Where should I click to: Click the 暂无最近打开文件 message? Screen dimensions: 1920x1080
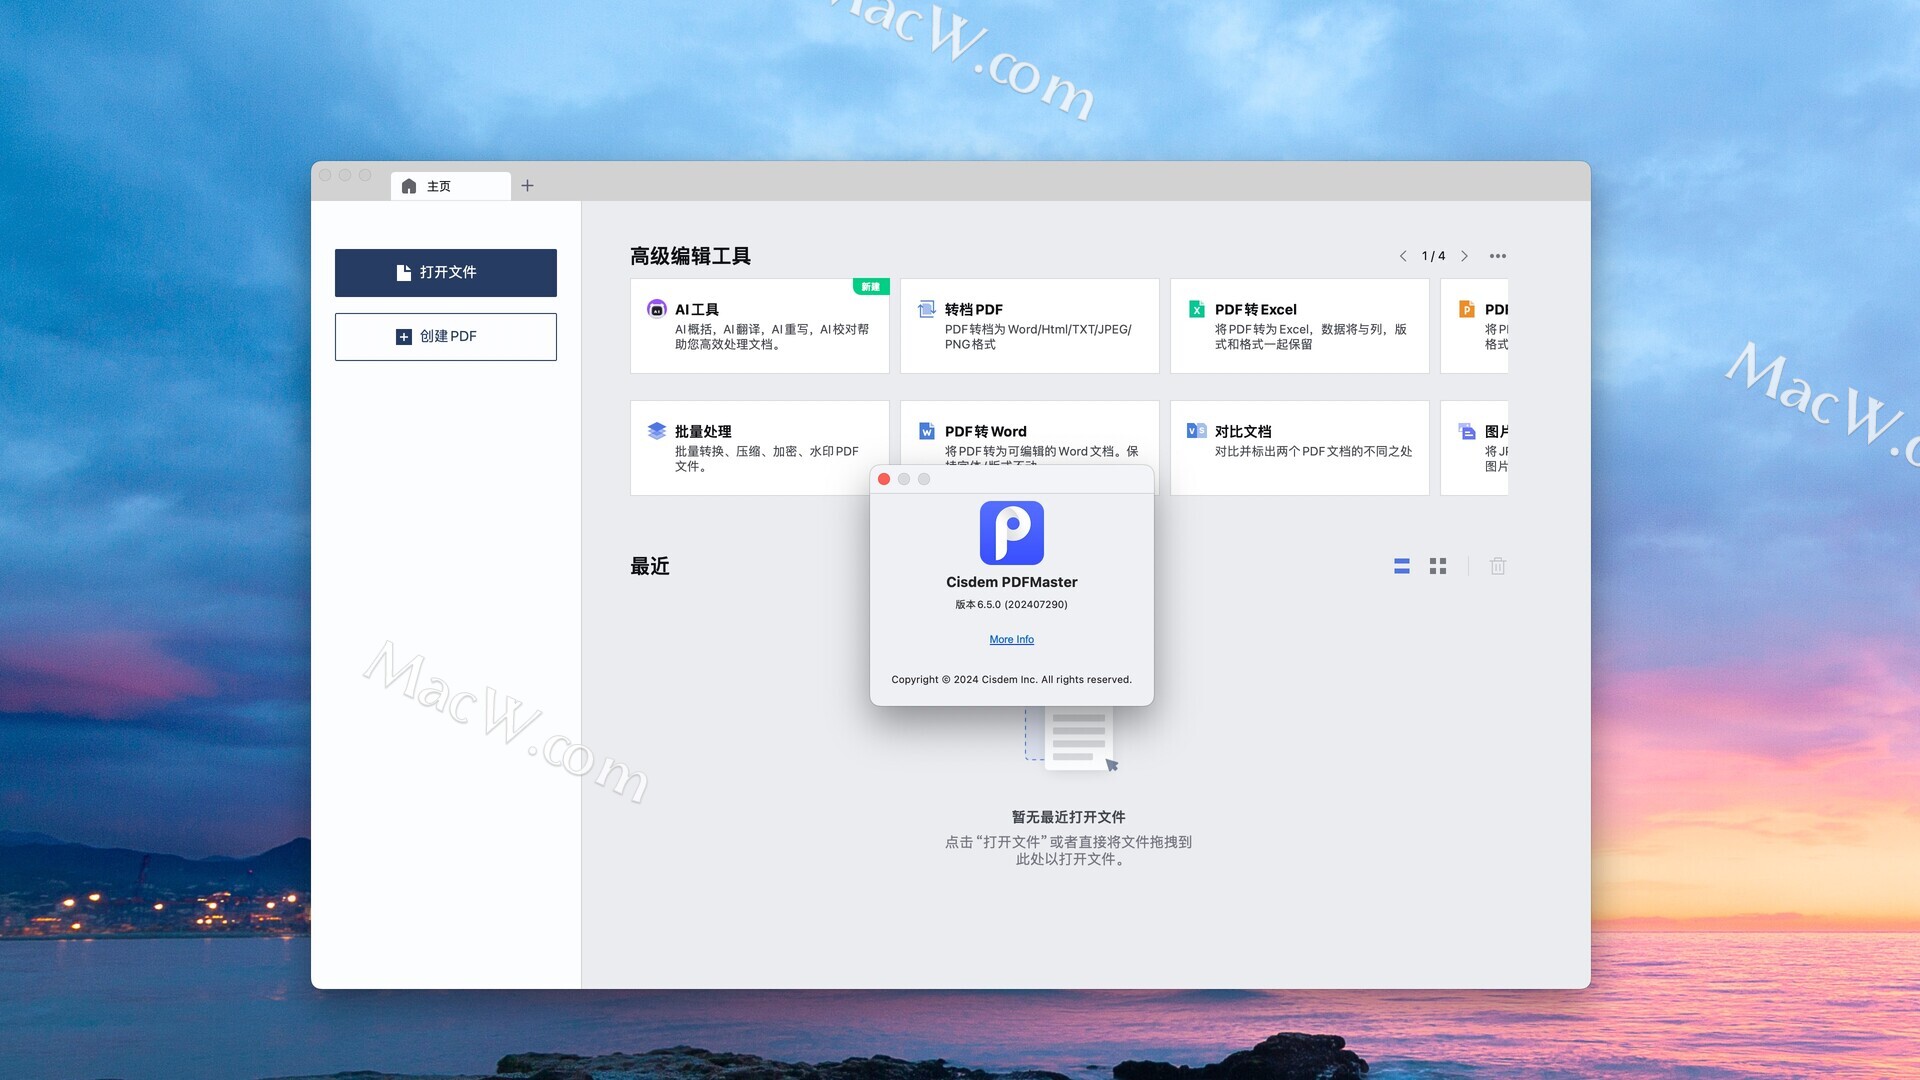tap(1068, 817)
